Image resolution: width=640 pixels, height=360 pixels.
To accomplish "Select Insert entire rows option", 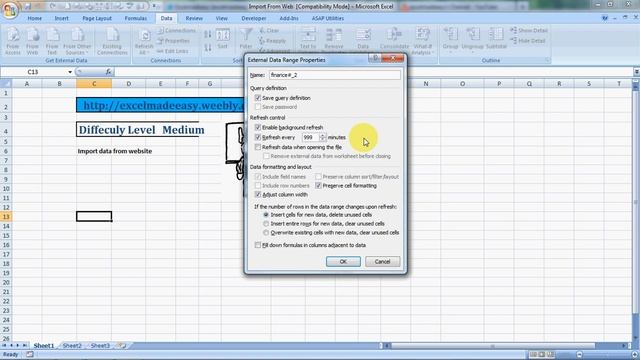I will 266,224.
